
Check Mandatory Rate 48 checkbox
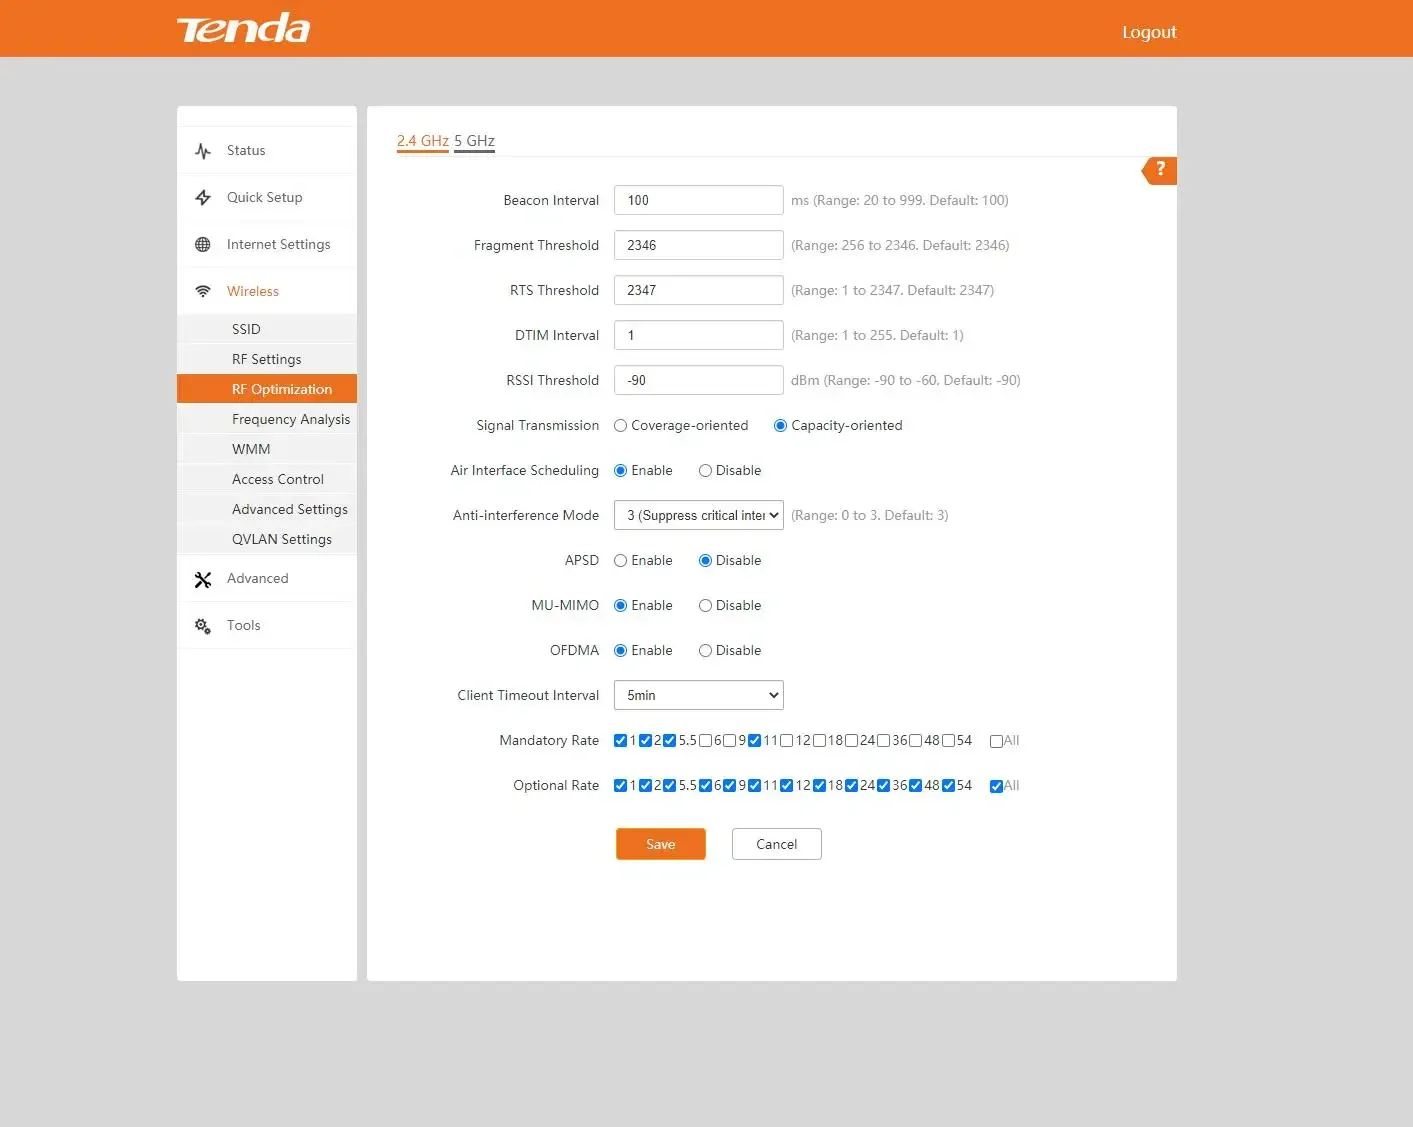tap(916, 741)
